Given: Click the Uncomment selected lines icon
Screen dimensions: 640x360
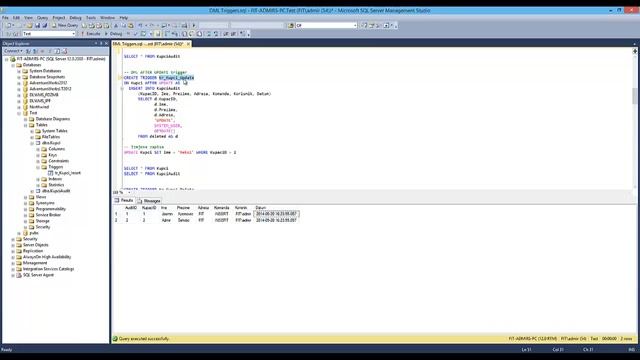Looking at the screenshot, I should (216, 33).
